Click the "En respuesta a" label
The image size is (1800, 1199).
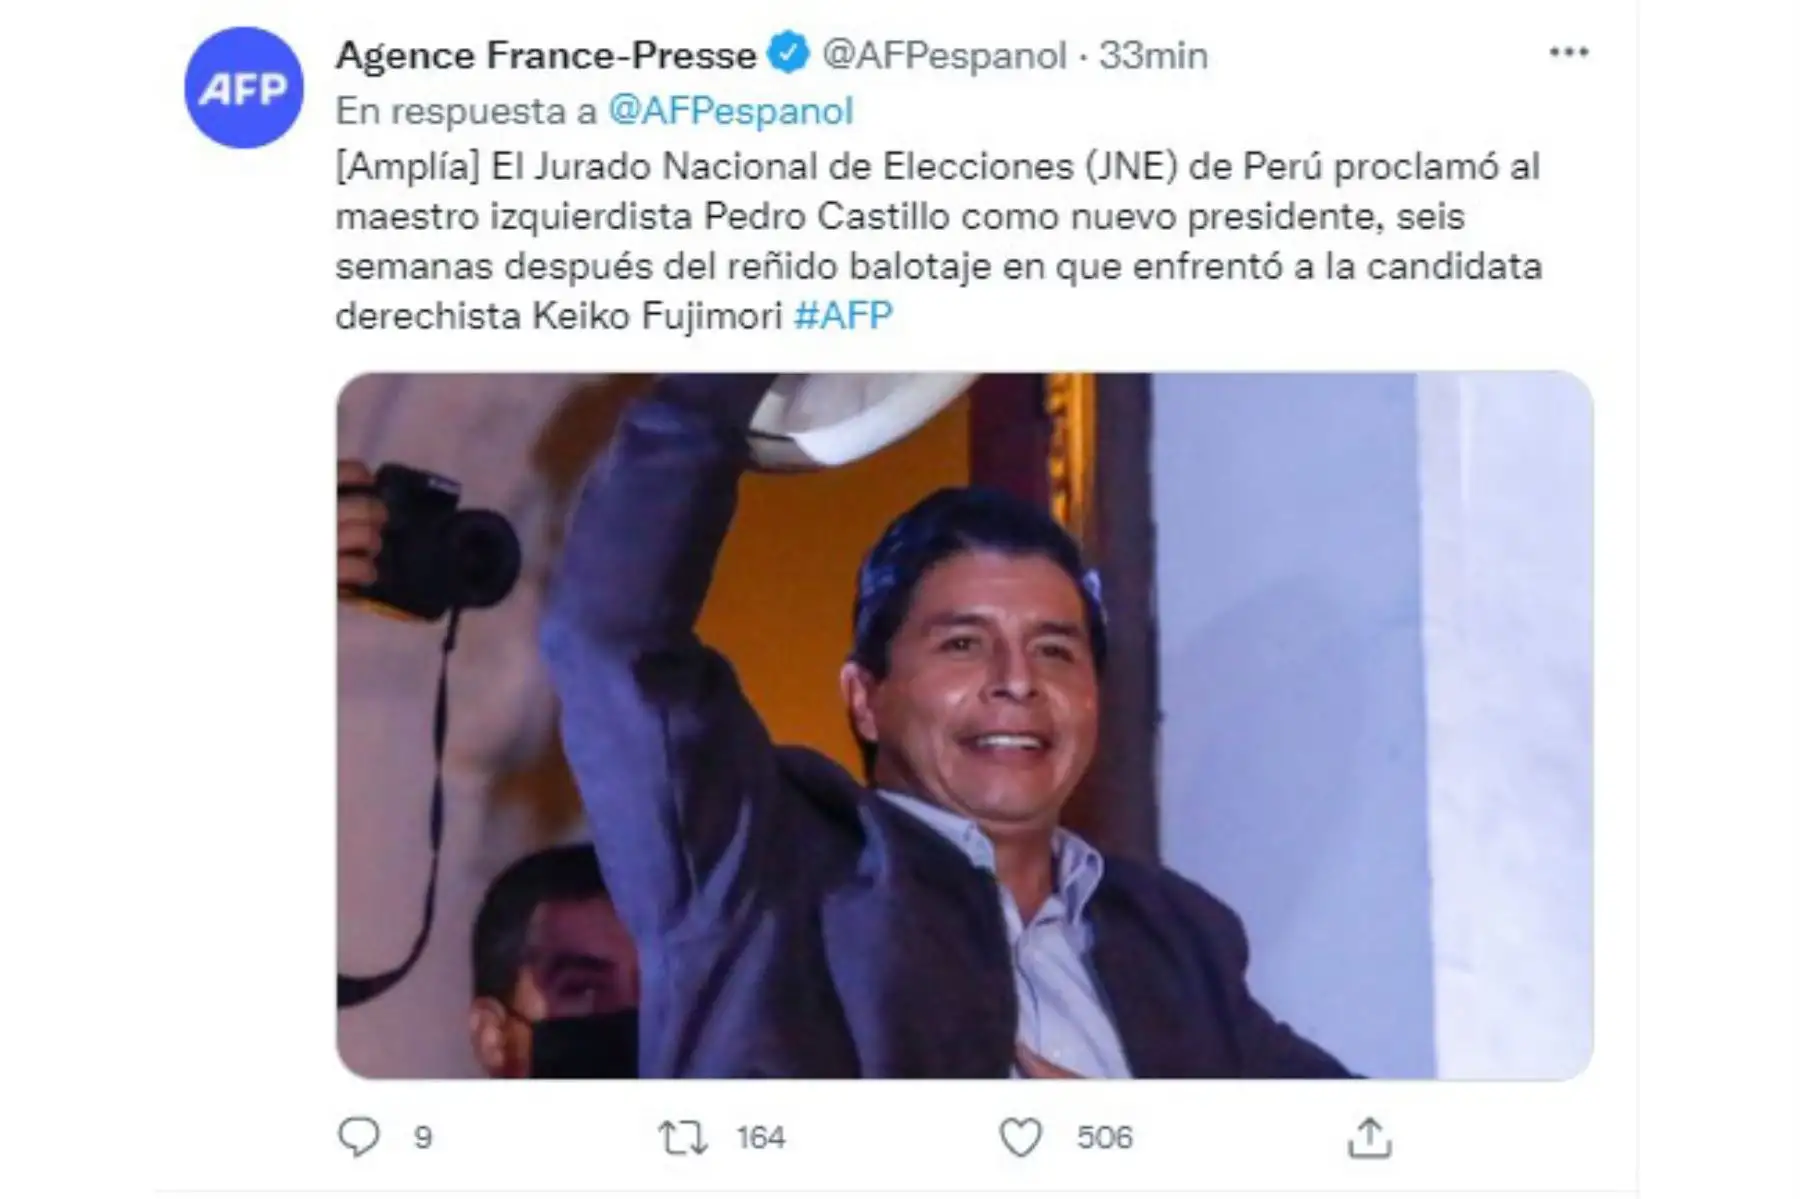click(x=466, y=111)
